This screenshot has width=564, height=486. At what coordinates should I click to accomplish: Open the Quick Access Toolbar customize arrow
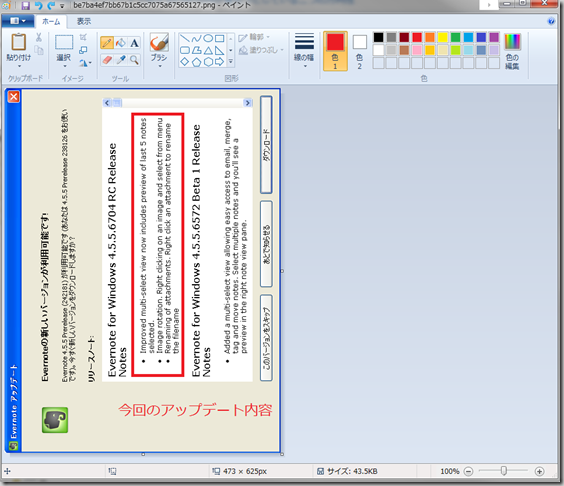coord(62,6)
